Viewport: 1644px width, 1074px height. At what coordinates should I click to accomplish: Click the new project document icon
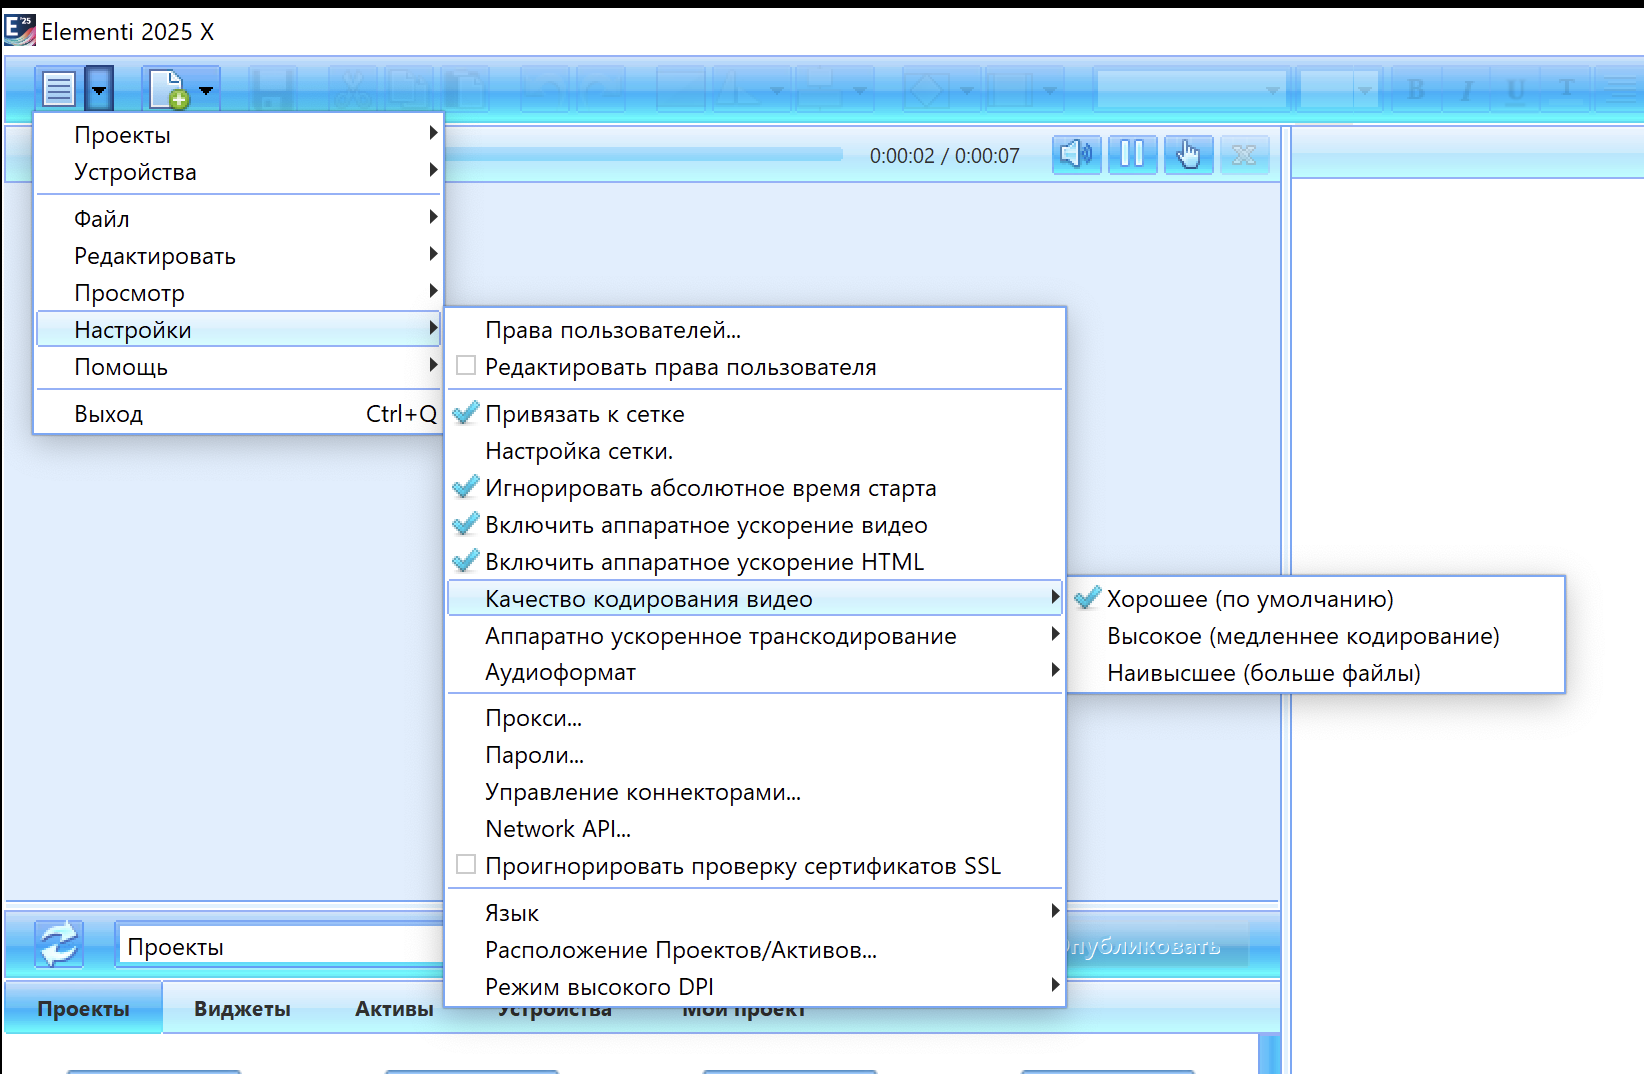(x=169, y=90)
